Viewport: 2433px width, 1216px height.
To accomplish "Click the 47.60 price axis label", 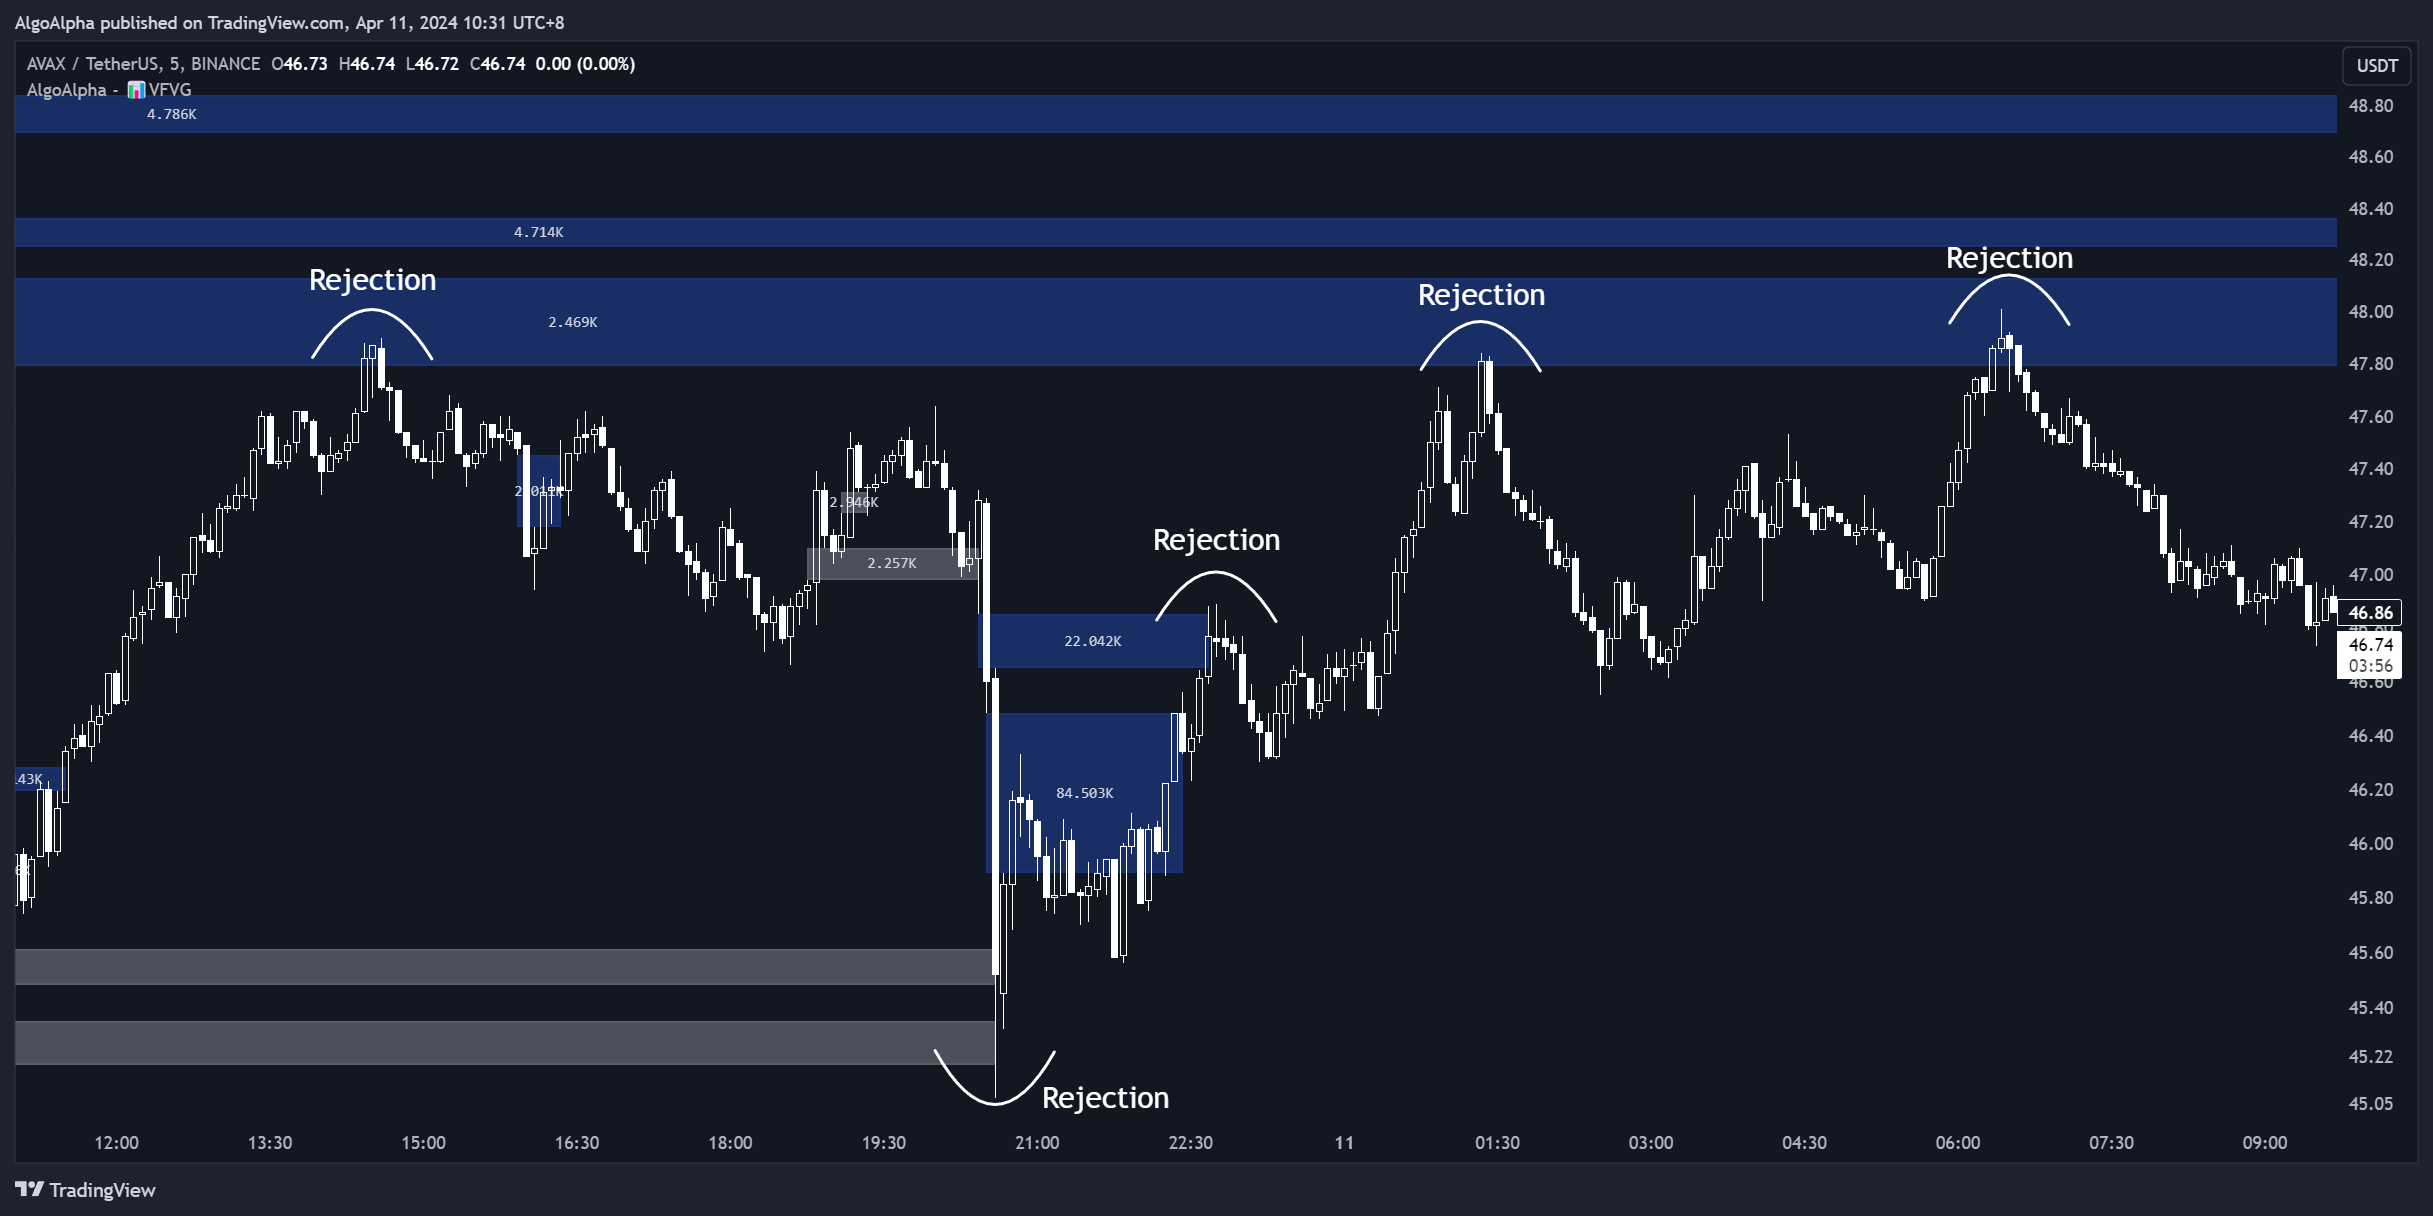I will 2371,417.
